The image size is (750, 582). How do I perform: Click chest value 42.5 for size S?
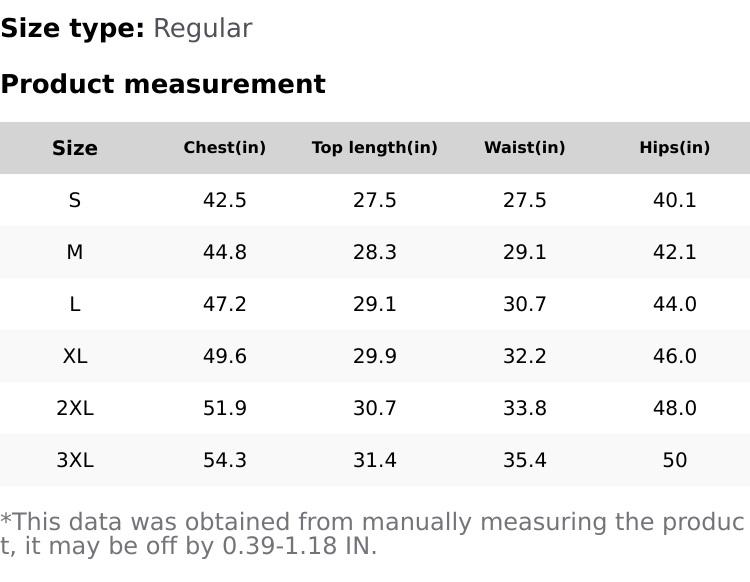coord(225,200)
